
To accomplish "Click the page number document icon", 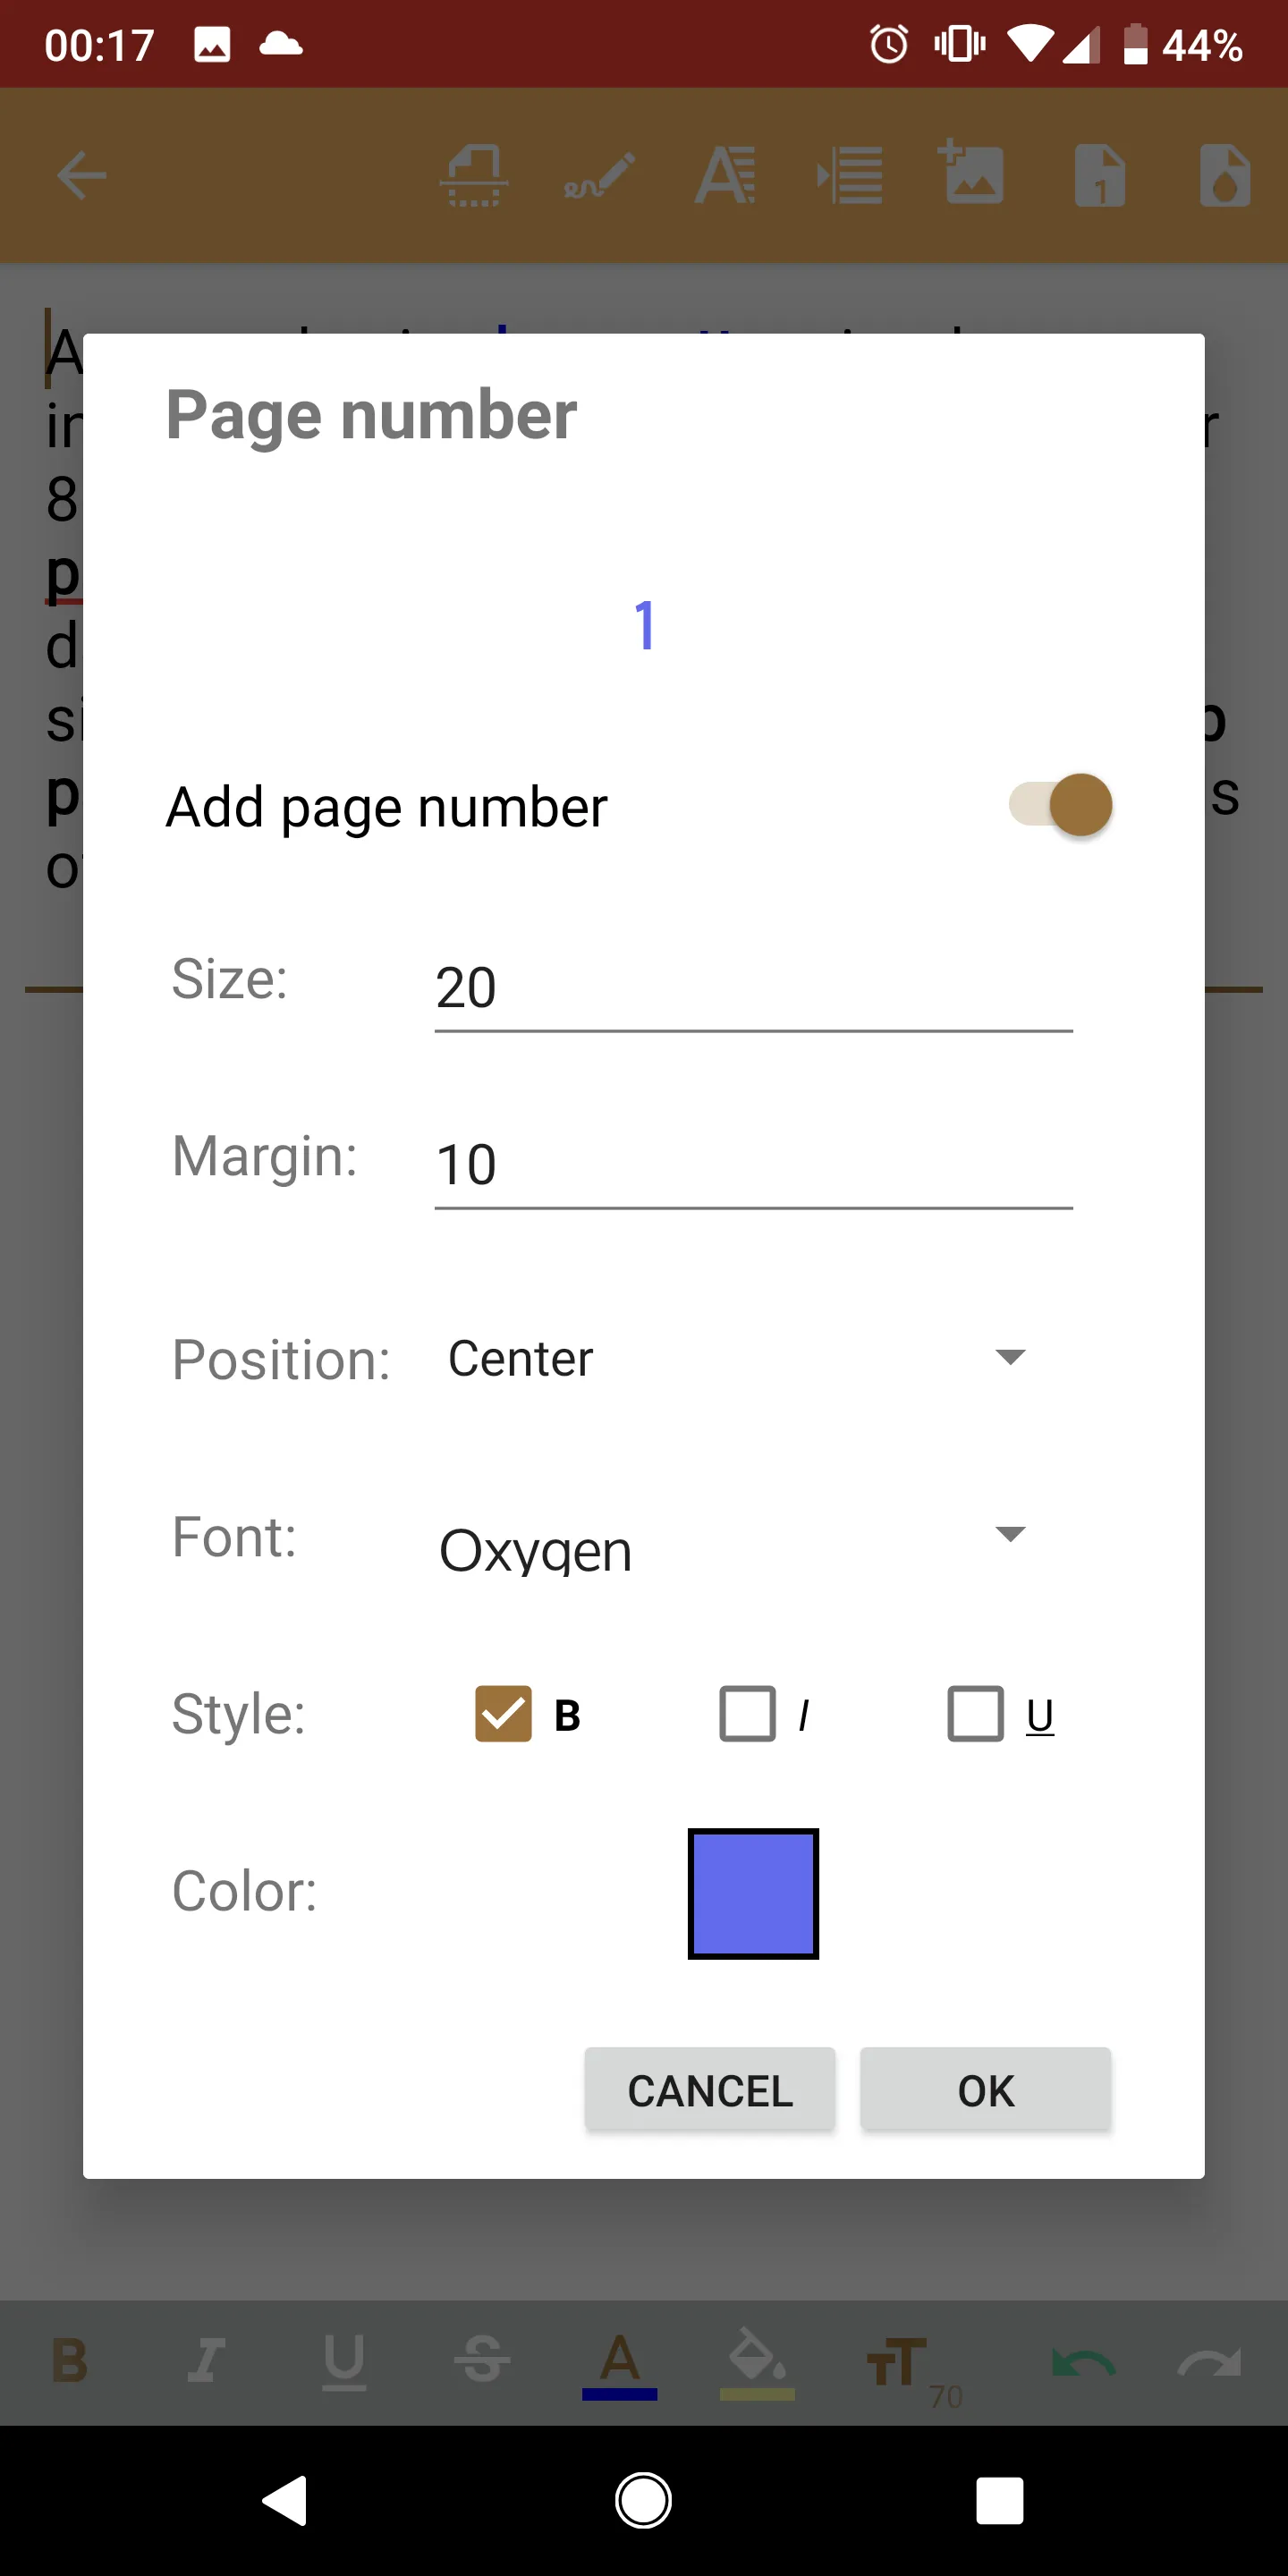I will 1099,175.
